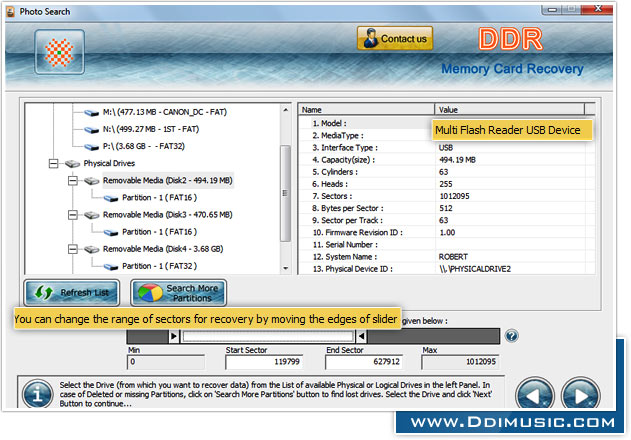Screen dimensions: 631x440
Task: Select drive N:\ 1ST FAT
Action: click(x=151, y=129)
